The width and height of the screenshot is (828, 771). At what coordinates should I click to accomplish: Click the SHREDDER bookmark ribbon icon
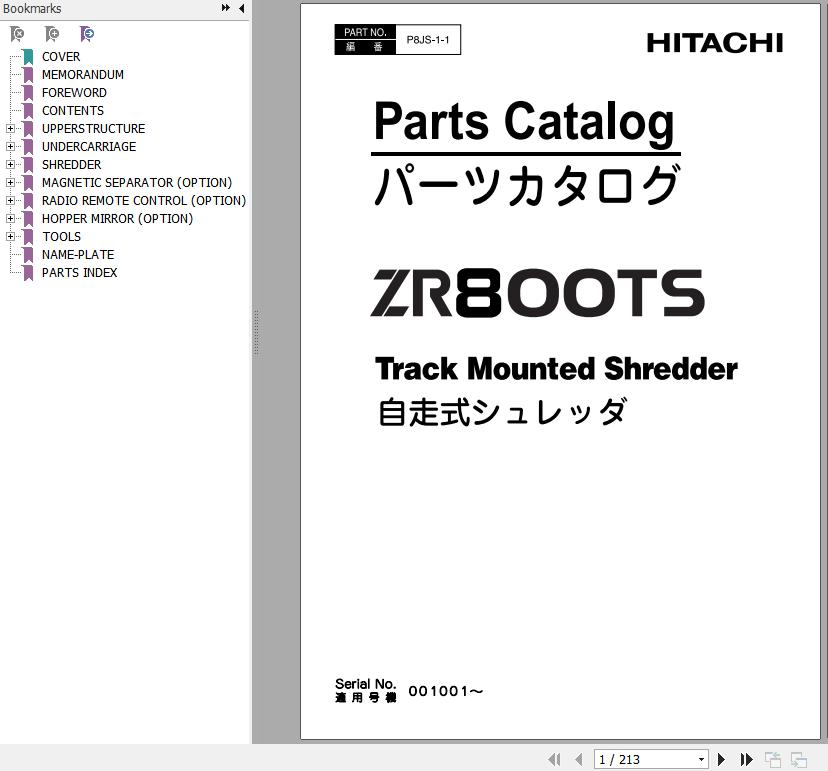click(x=28, y=165)
